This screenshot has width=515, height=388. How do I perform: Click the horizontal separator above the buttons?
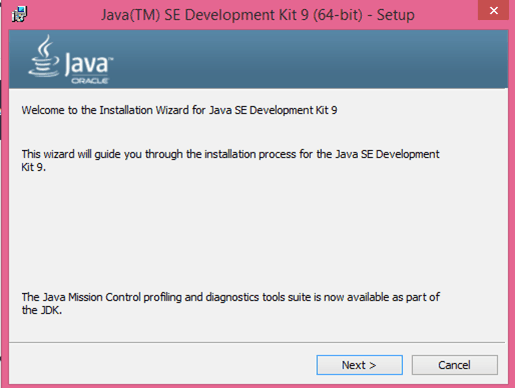coord(257,342)
